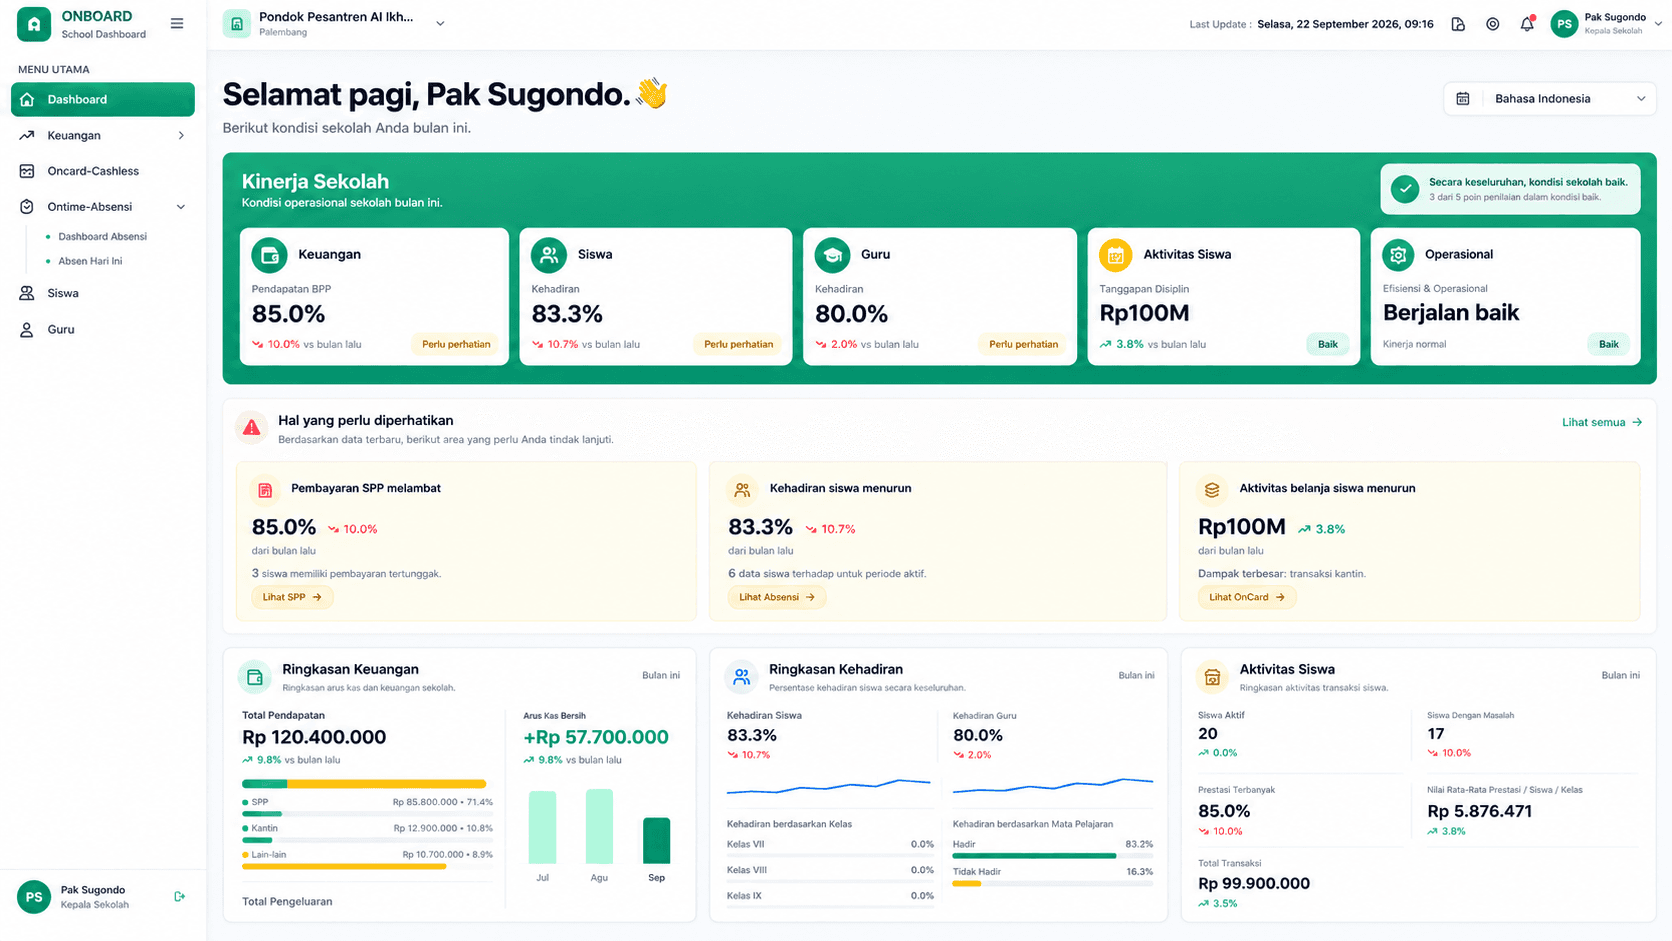Open the Bahasa Indonesia language dropdown

[1550, 99]
